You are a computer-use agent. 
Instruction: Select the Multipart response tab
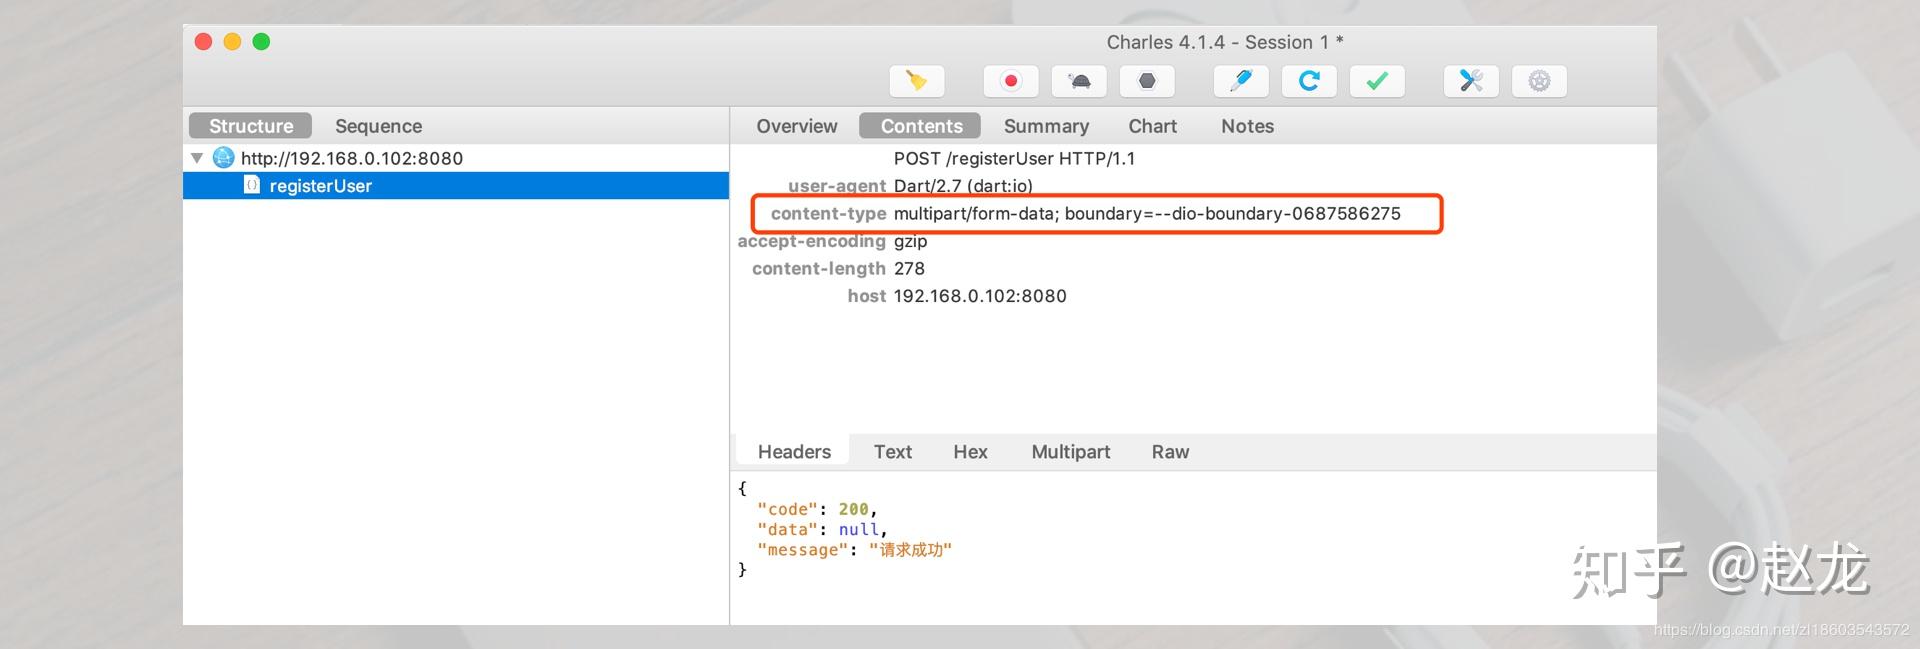pyautogui.click(x=1071, y=452)
